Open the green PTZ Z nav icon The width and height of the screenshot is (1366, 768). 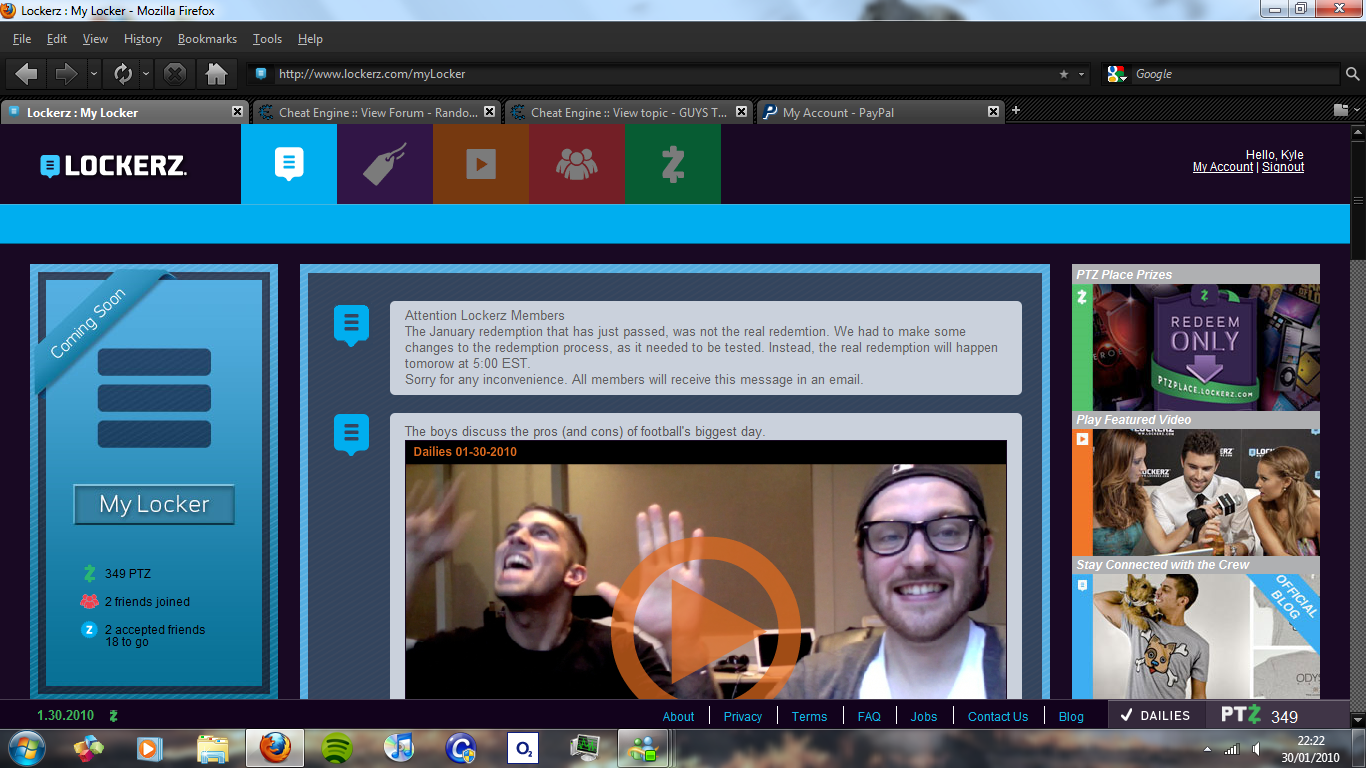click(673, 164)
